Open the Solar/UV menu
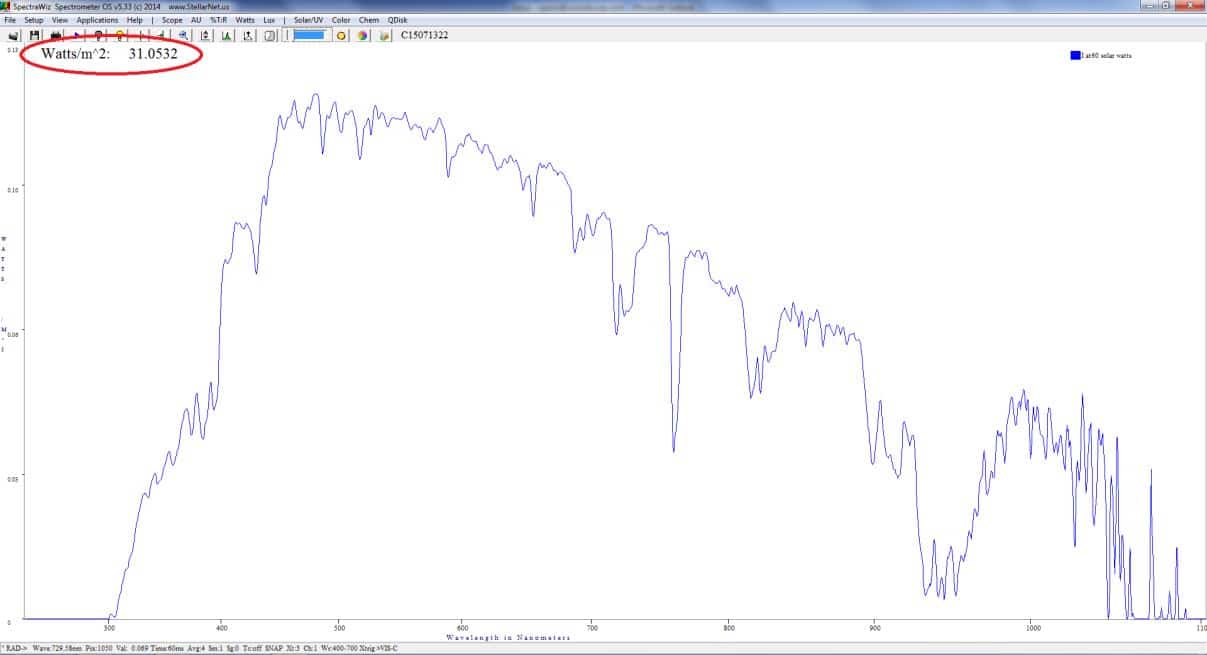The width and height of the screenshot is (1207, 655). click(308, 20)
